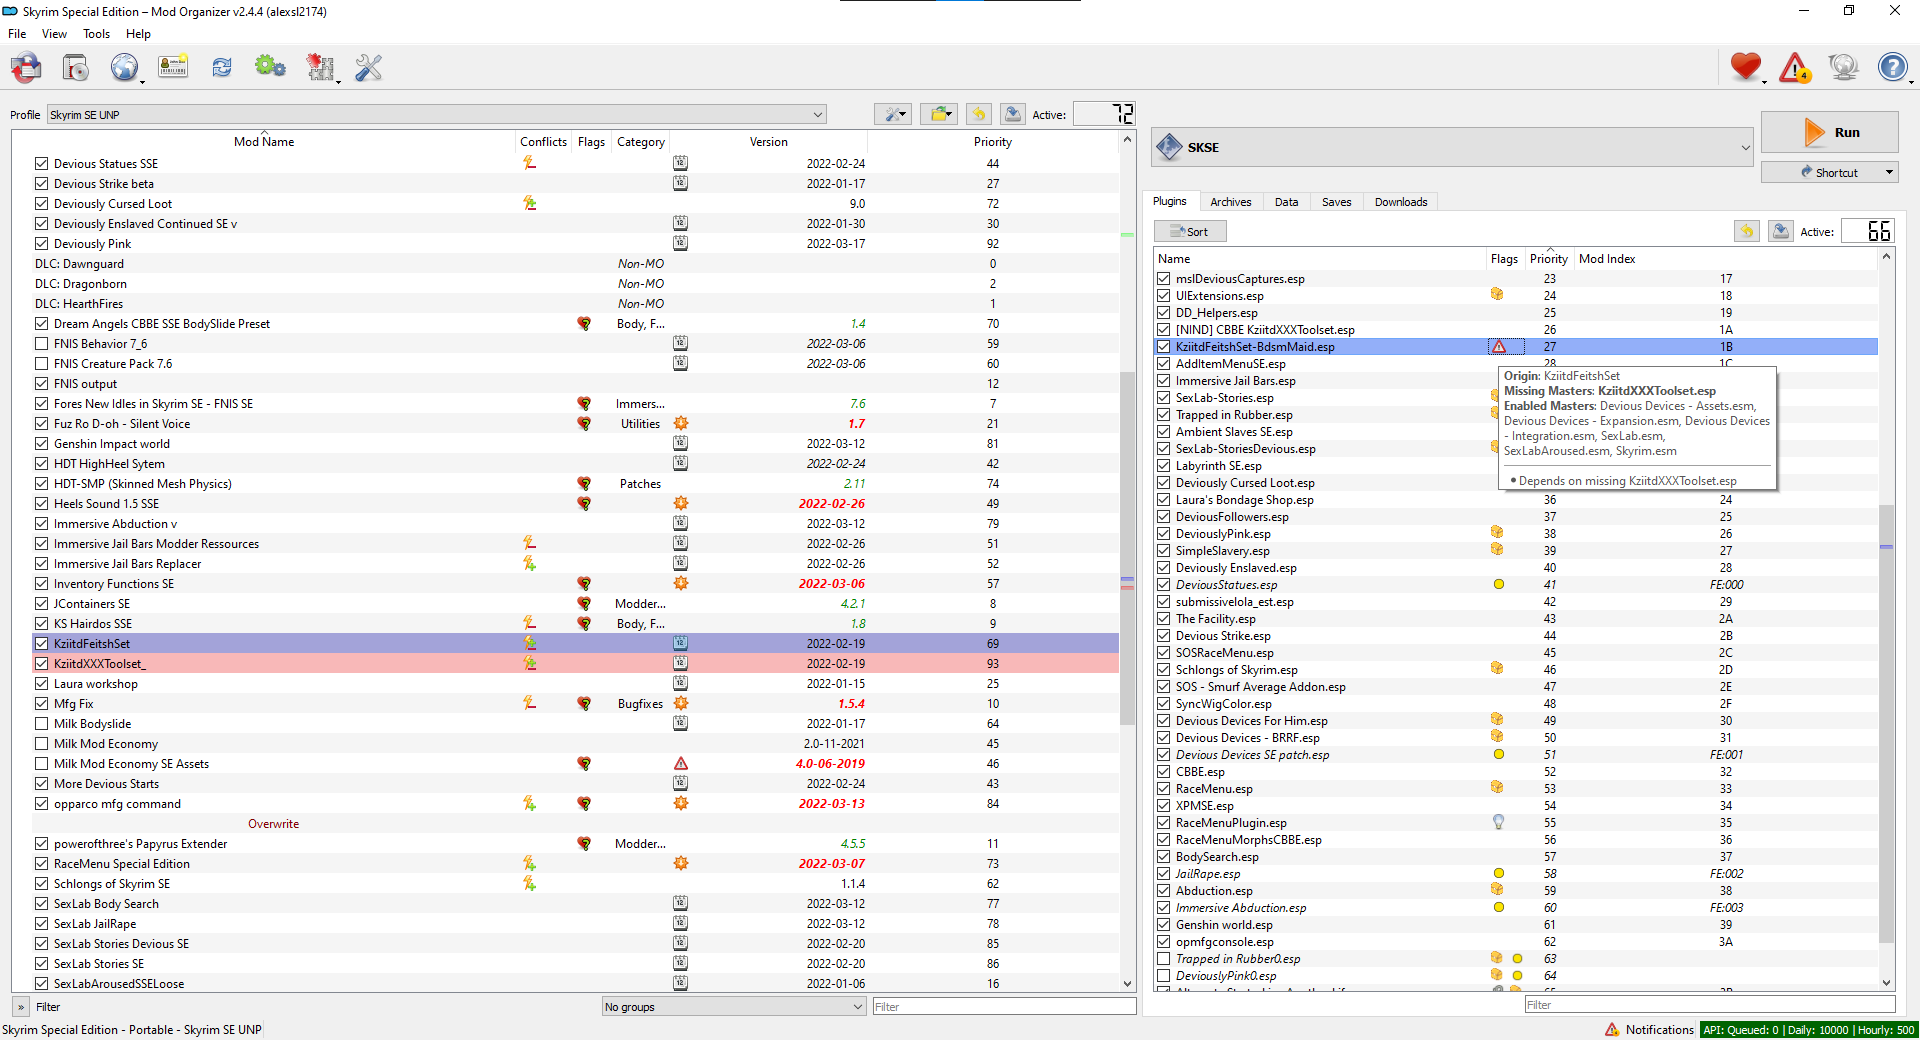Restore mod list backup icon

point(979,115)
